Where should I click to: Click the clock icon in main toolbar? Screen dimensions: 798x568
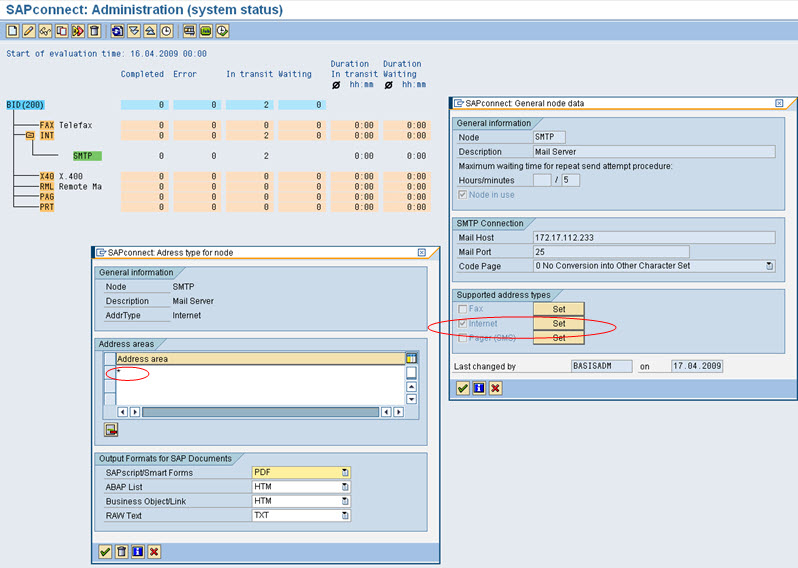coord(166,31)
